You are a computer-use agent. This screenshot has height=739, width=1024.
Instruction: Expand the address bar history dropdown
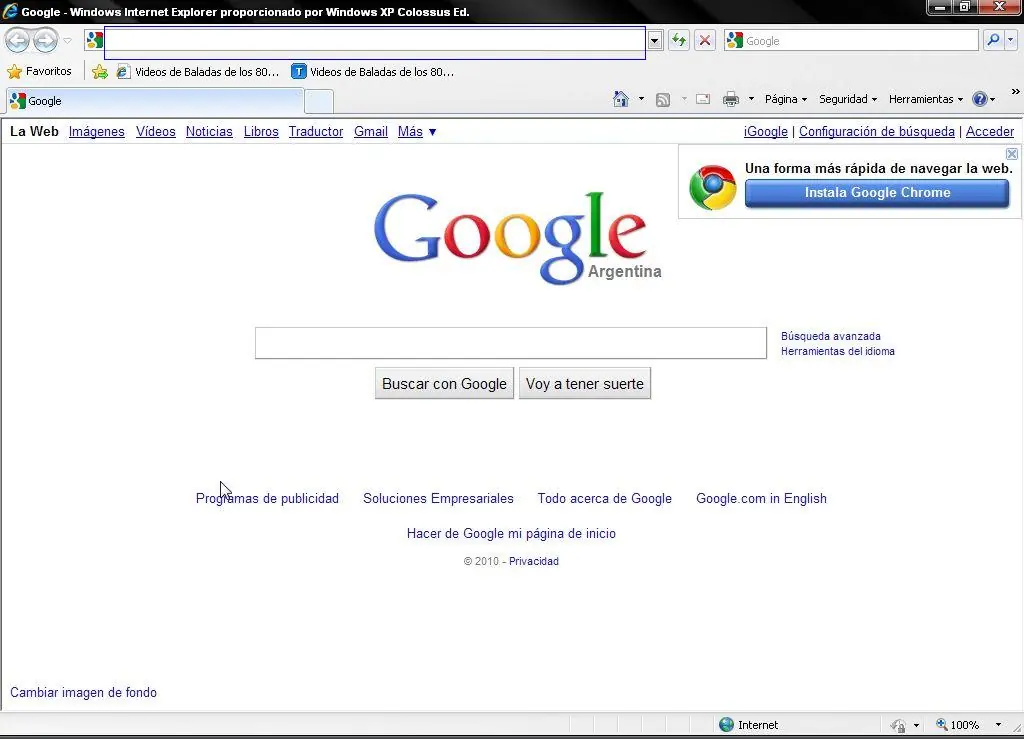pos(654,40)
